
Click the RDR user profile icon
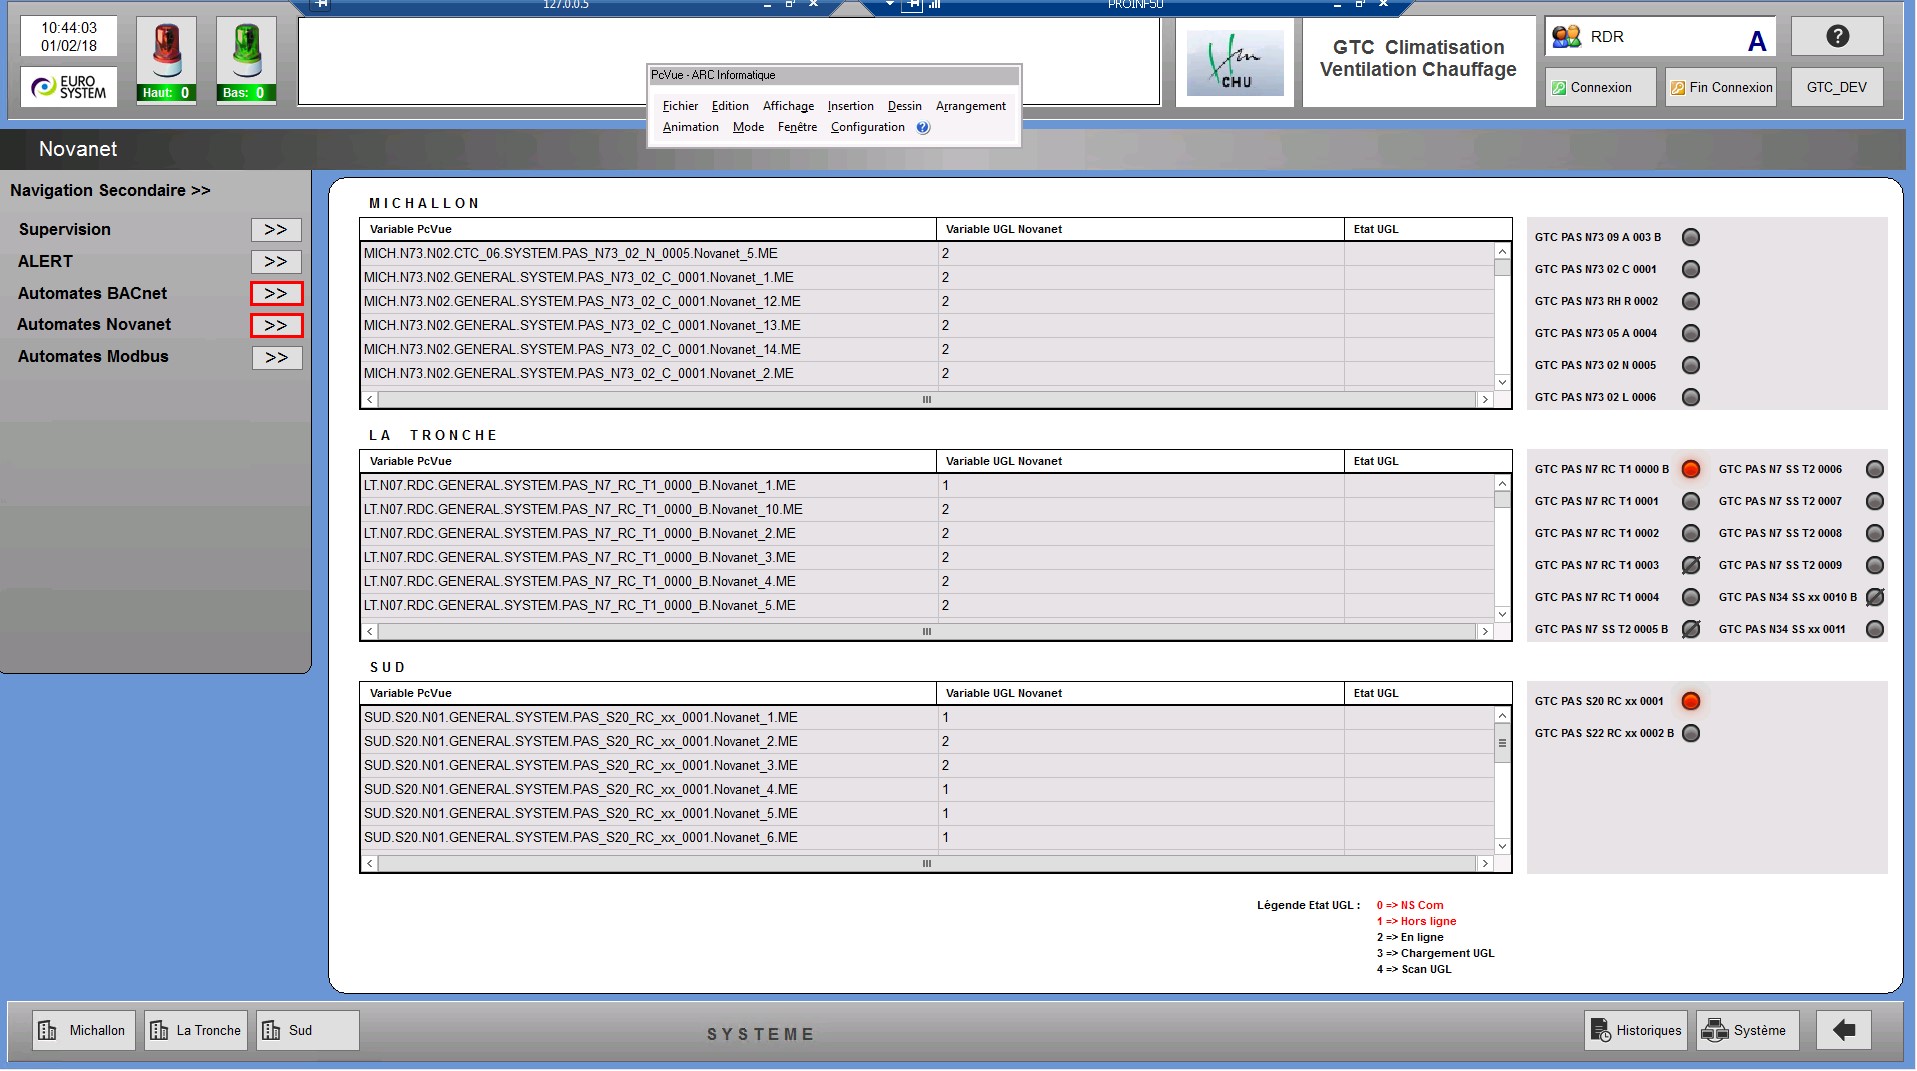coord(1566,38)
